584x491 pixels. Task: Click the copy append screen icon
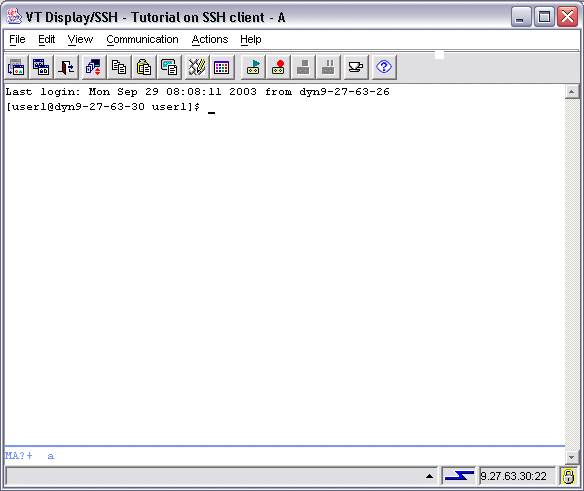(169, 67)
